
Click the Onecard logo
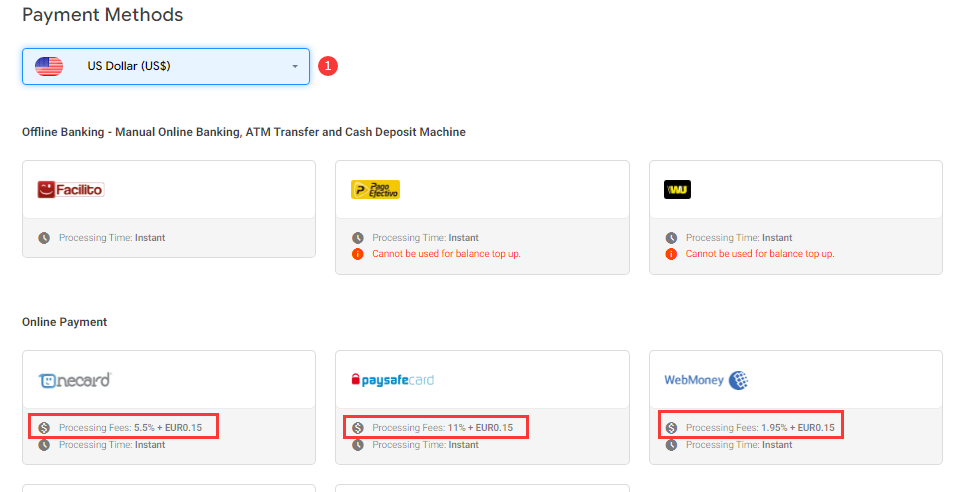75,380
